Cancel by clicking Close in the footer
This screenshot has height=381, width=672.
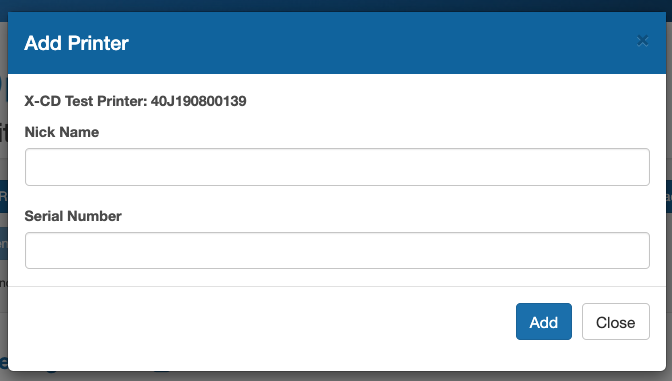pyautogui.click(x=615, y=321)
